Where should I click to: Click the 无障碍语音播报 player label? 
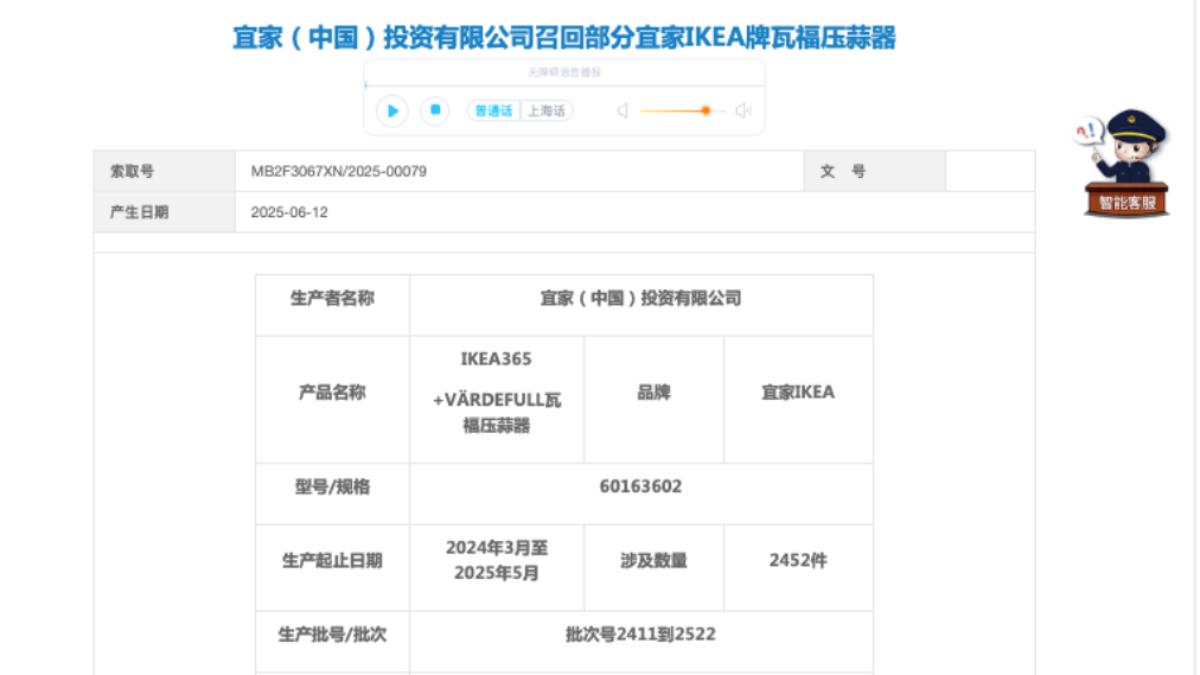[564, 73]
